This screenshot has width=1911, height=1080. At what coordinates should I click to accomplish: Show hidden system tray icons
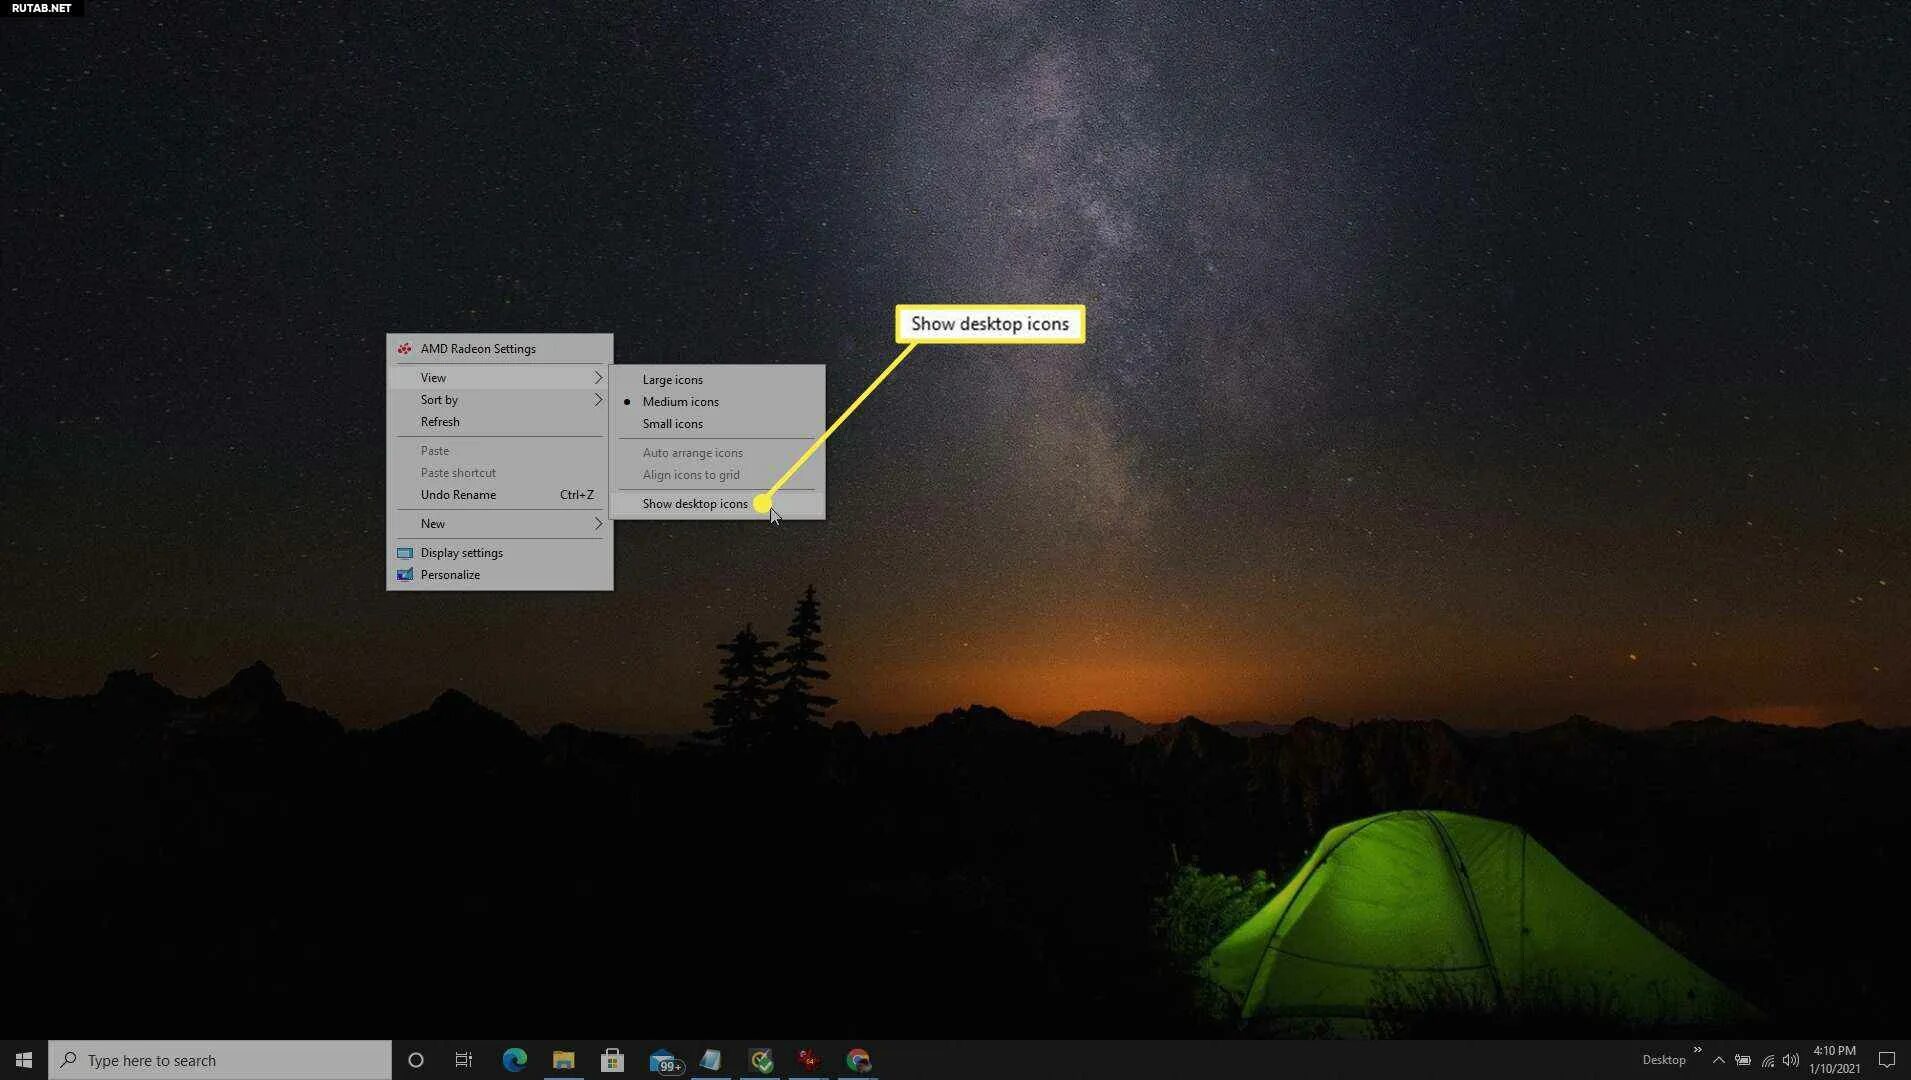tap(1719, 1060)
